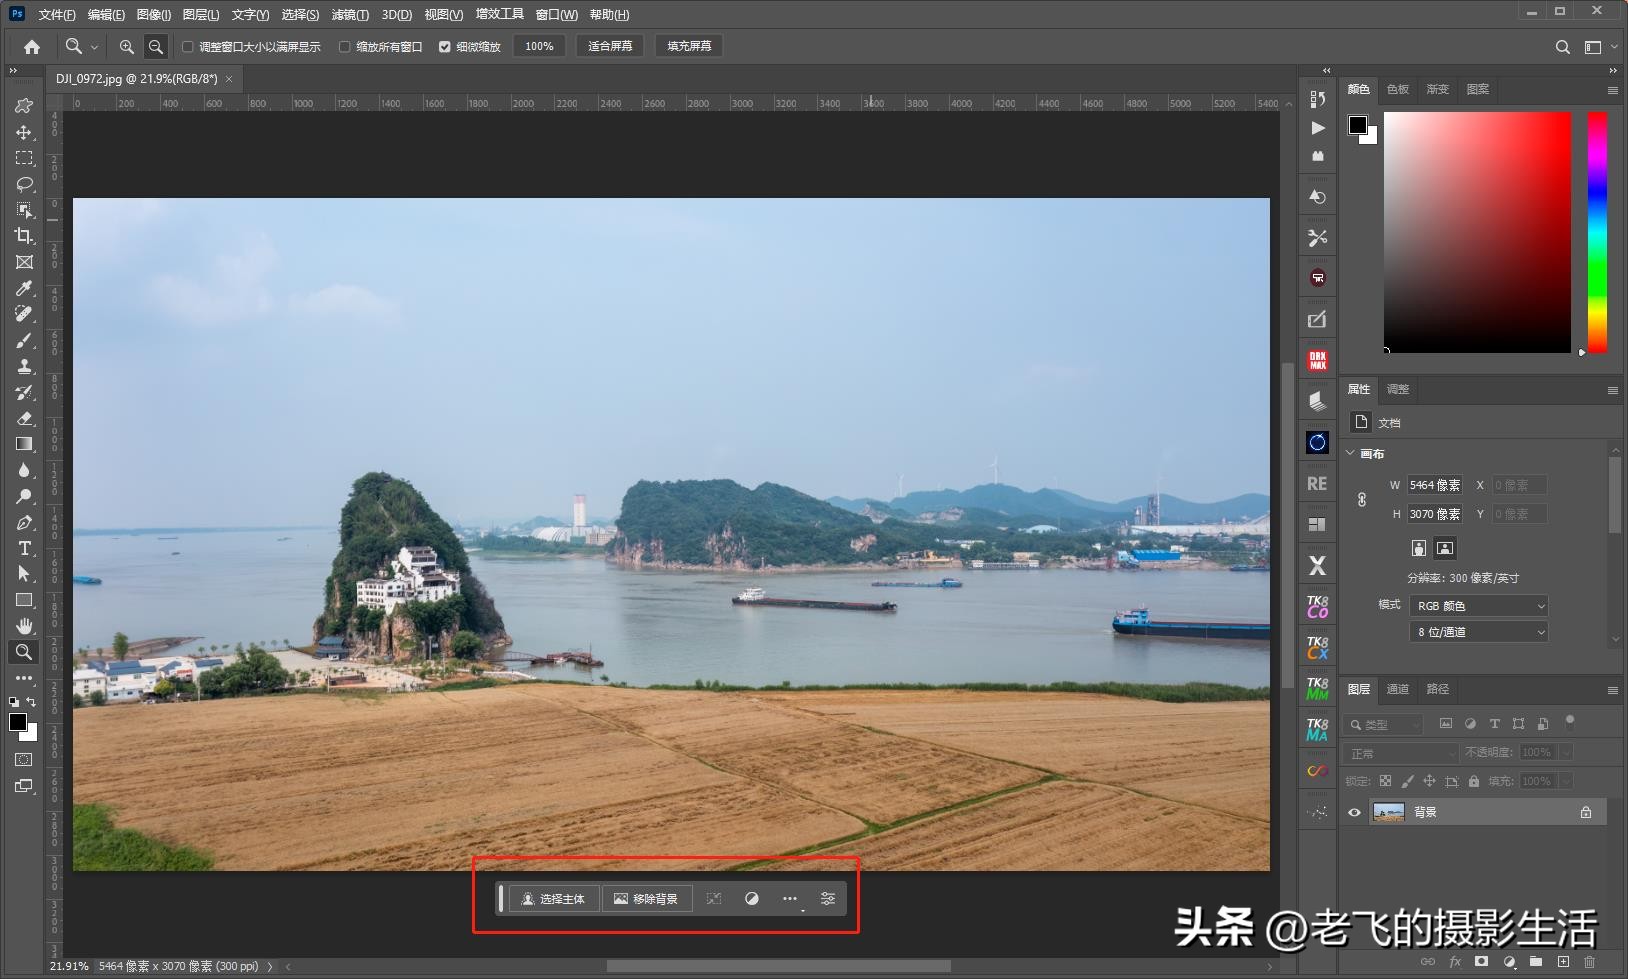Screen dimensions: 1628x979
Task: Collapse the 画布 section
Action: tap(1350, 453)
